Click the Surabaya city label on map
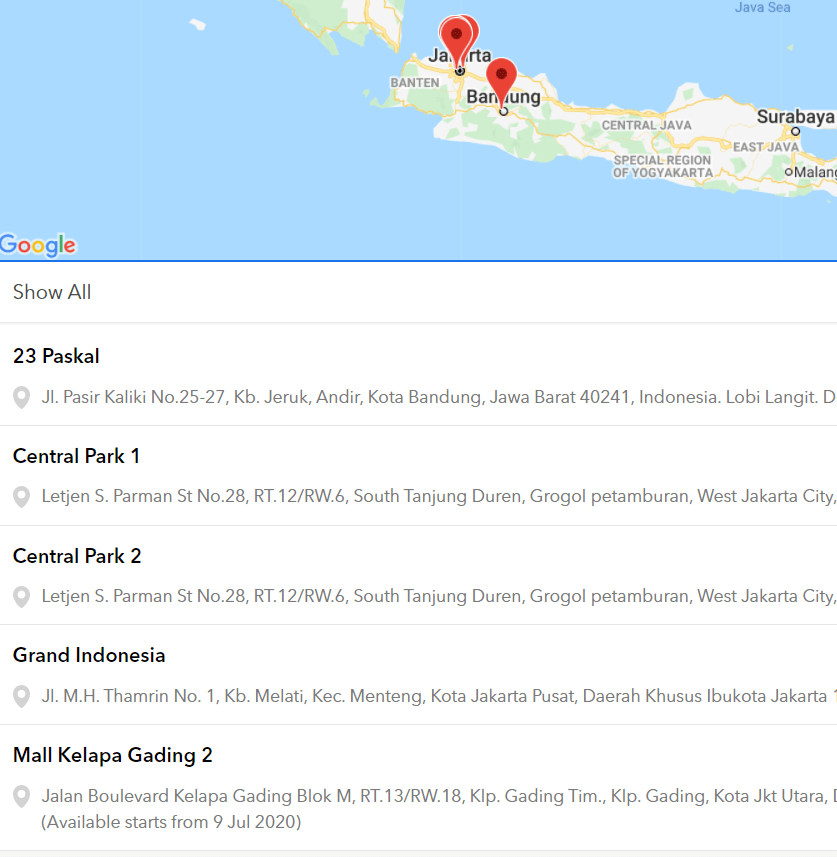 (795, 116)
